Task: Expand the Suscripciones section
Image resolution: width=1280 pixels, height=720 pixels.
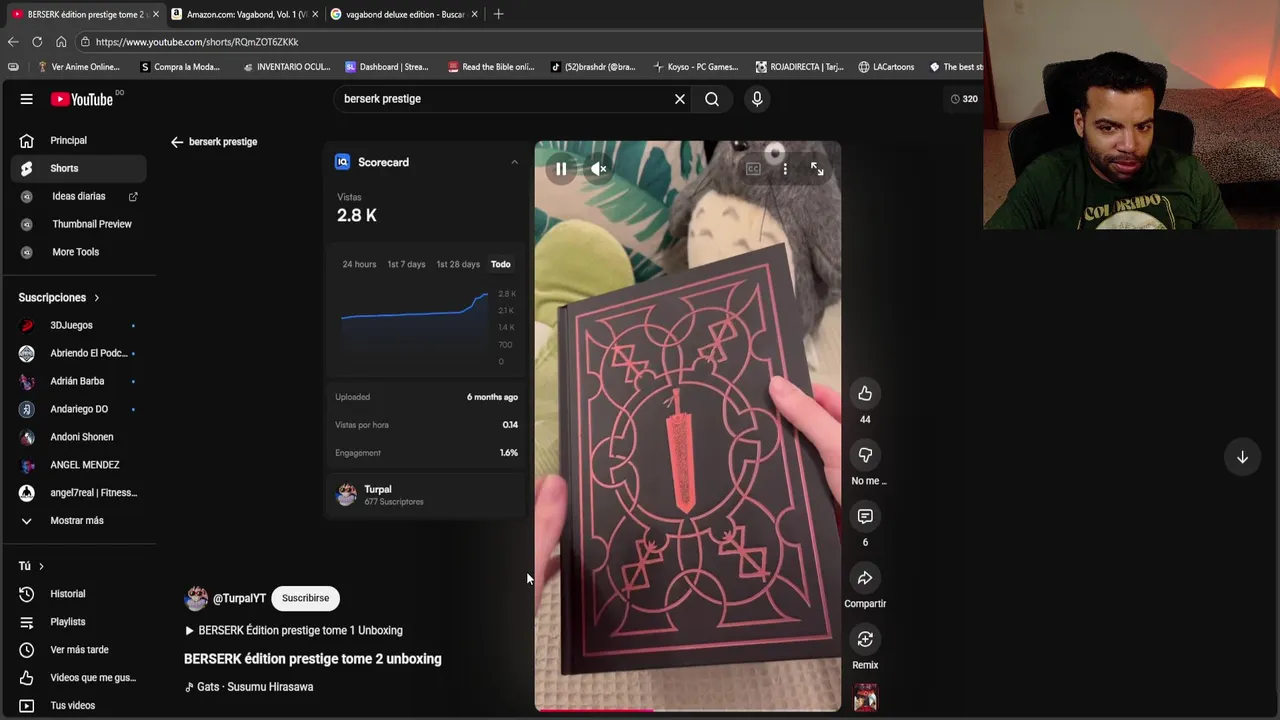Action: 59,298
